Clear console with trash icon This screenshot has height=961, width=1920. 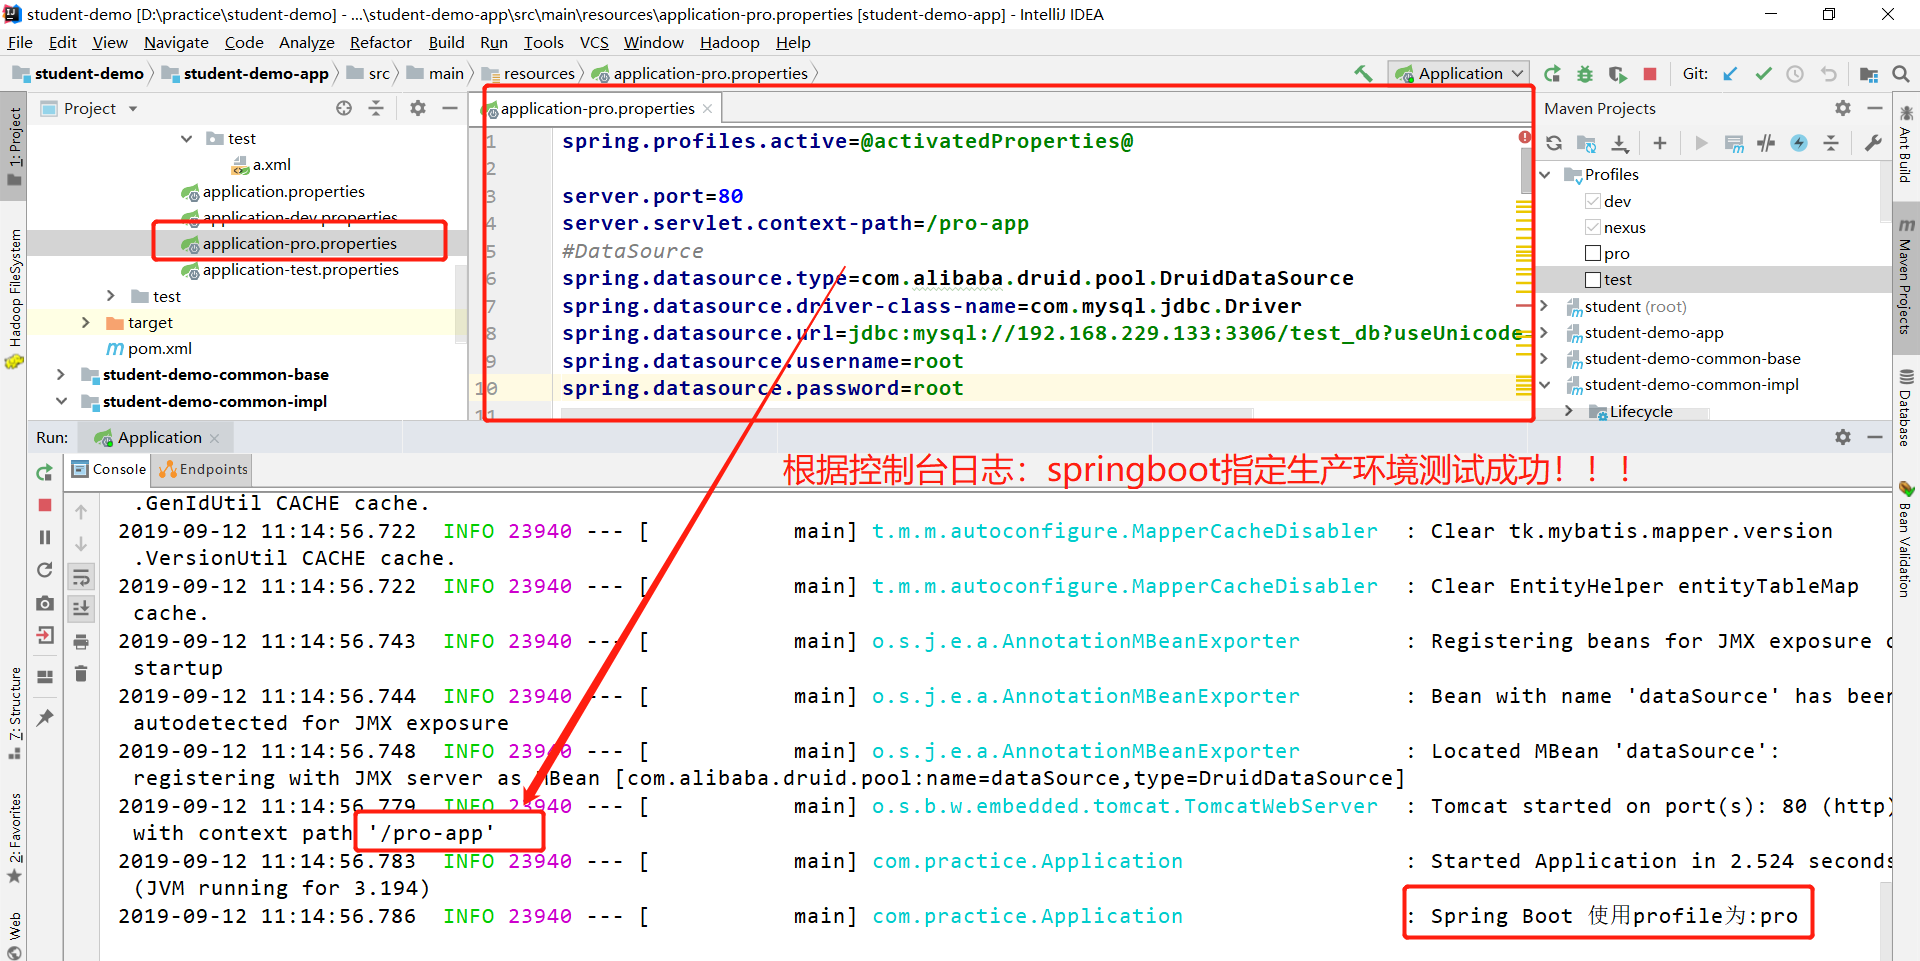pos(81,674)
